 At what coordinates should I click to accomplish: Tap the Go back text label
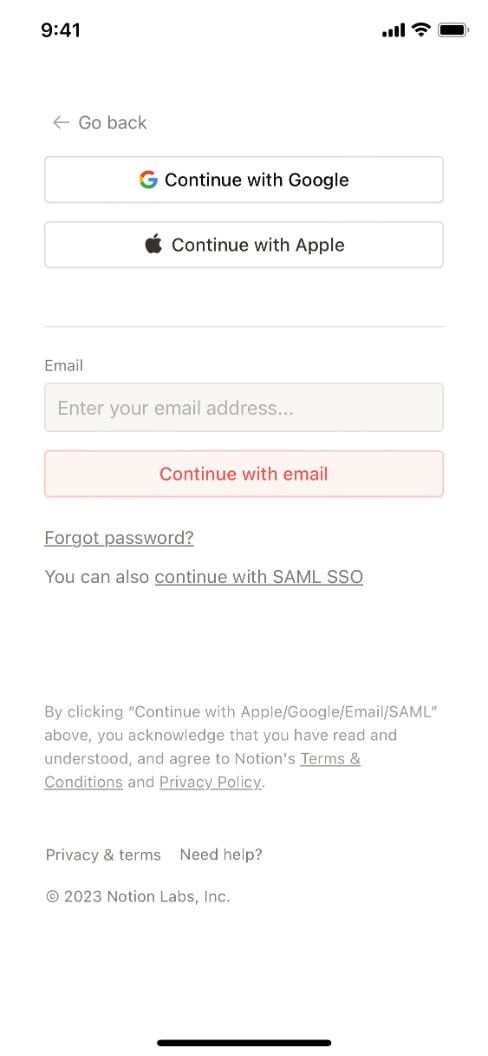click(112, 123)
